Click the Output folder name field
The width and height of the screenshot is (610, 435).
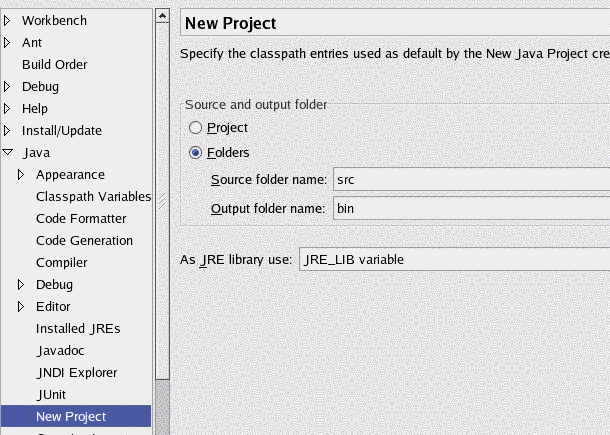point(470,209)
